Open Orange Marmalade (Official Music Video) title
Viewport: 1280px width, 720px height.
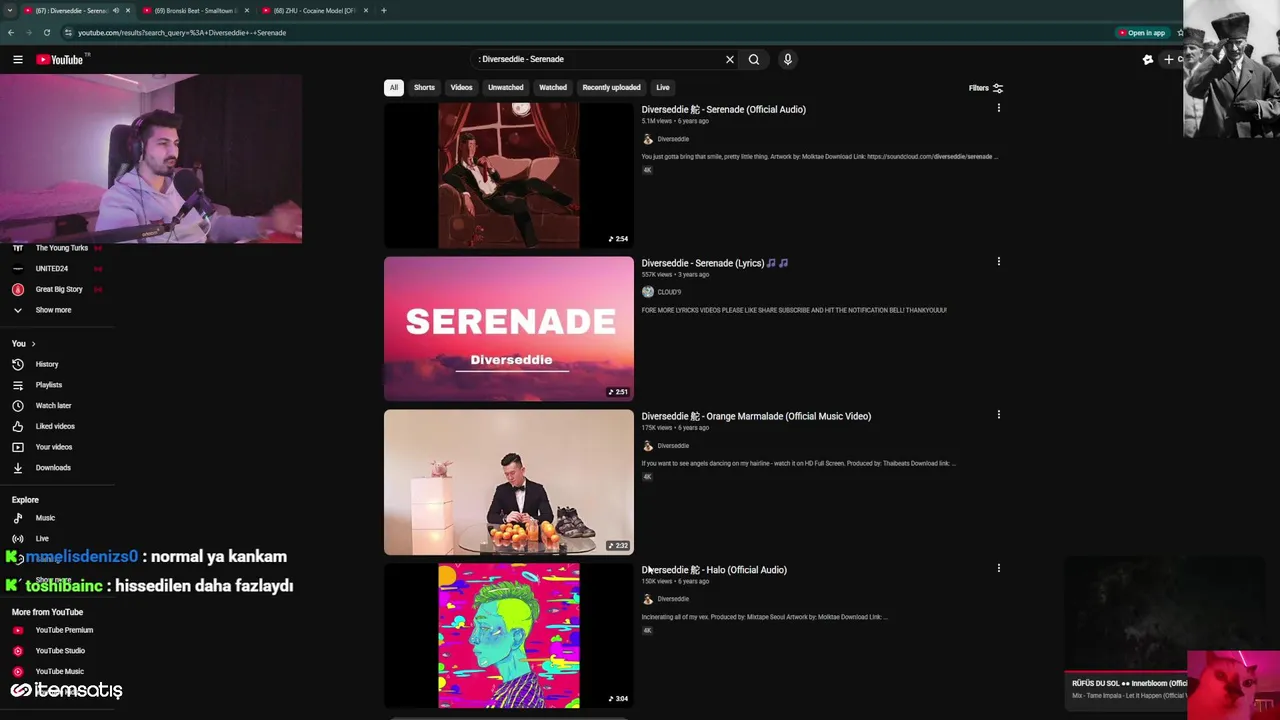pos(756,417)
